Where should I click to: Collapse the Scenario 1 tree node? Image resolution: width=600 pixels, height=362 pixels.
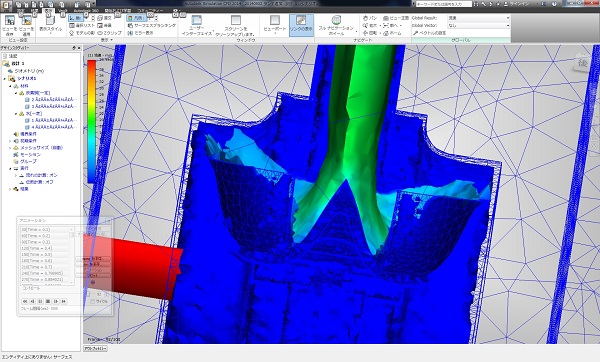tap(5, 78)
